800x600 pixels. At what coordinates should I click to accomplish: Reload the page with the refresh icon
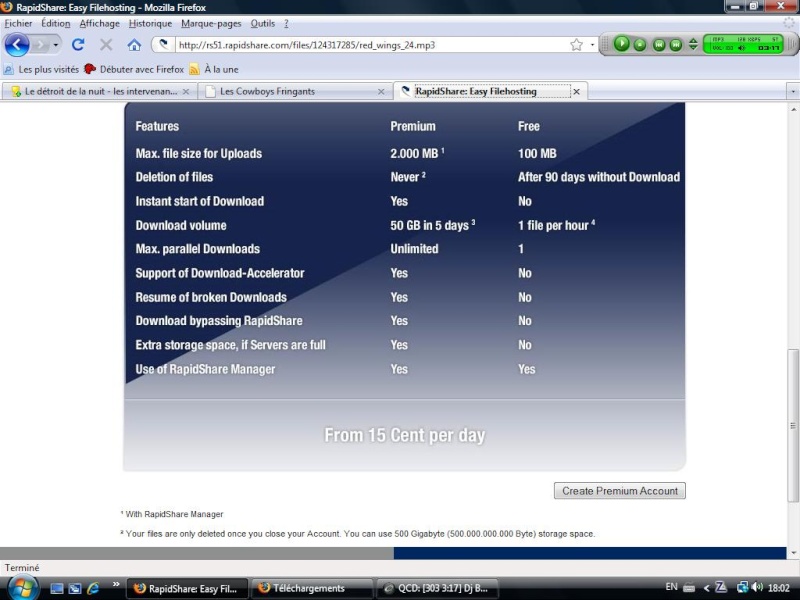click(x=78, y=45)
